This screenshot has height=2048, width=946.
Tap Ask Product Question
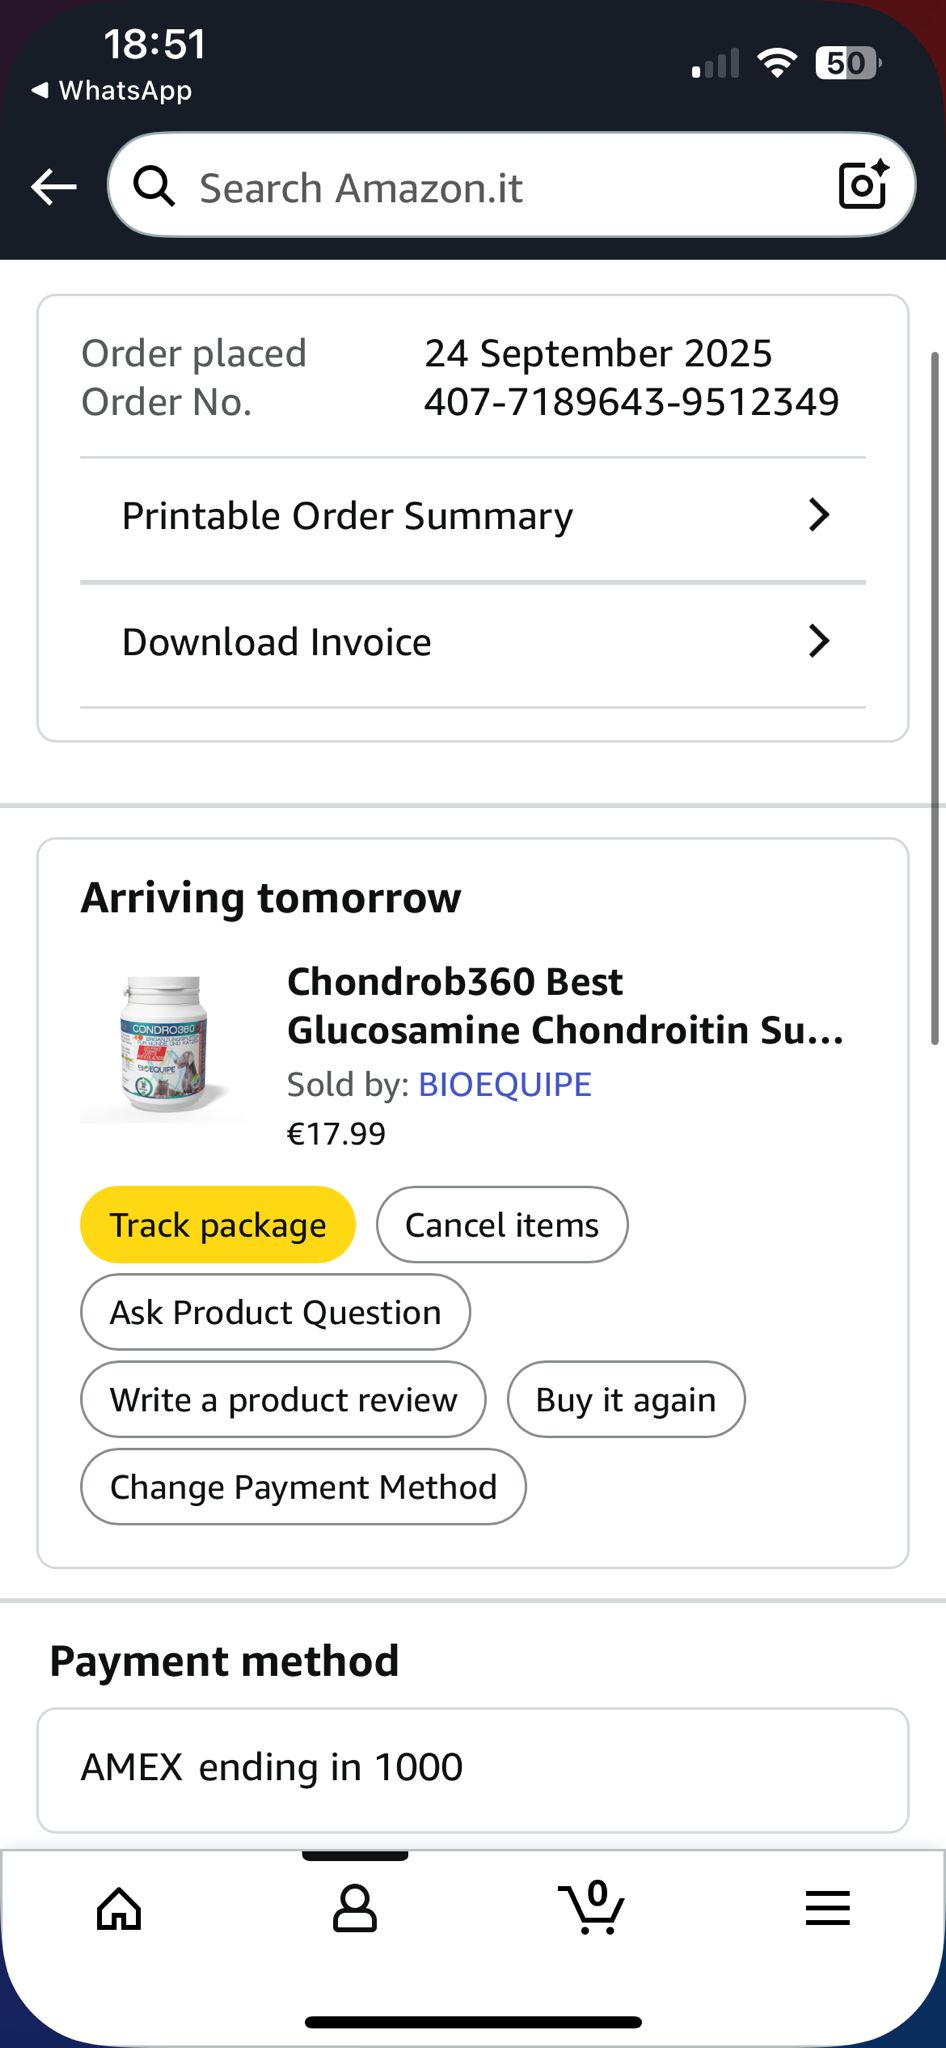tap(275, 1312)
